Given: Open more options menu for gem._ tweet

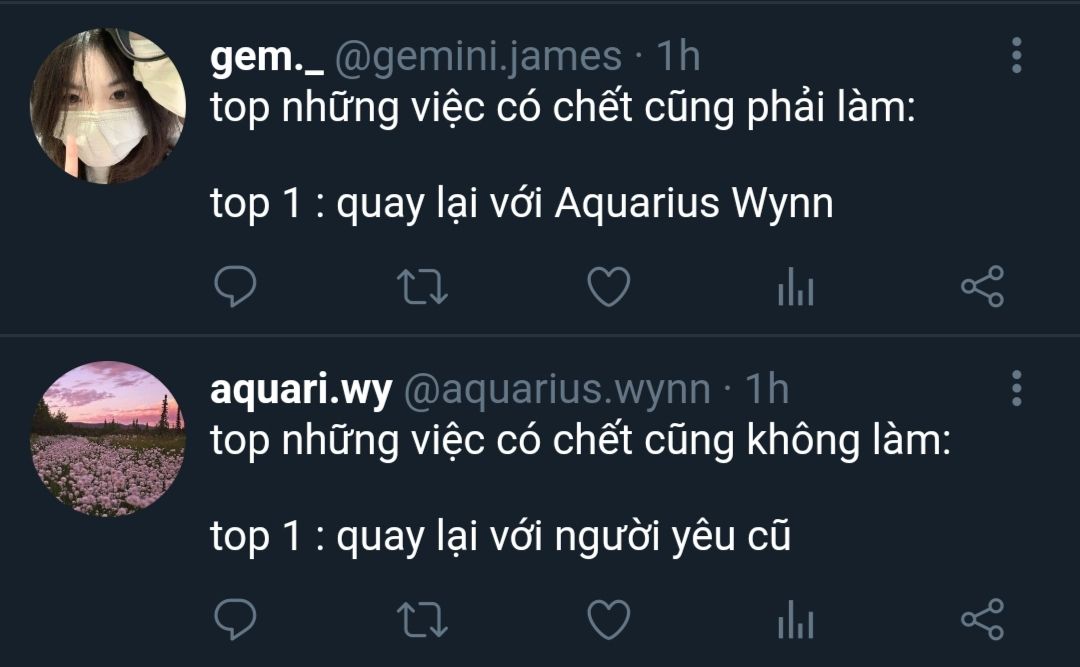Looking at the screenshot, I should [x=1017, y=55].
